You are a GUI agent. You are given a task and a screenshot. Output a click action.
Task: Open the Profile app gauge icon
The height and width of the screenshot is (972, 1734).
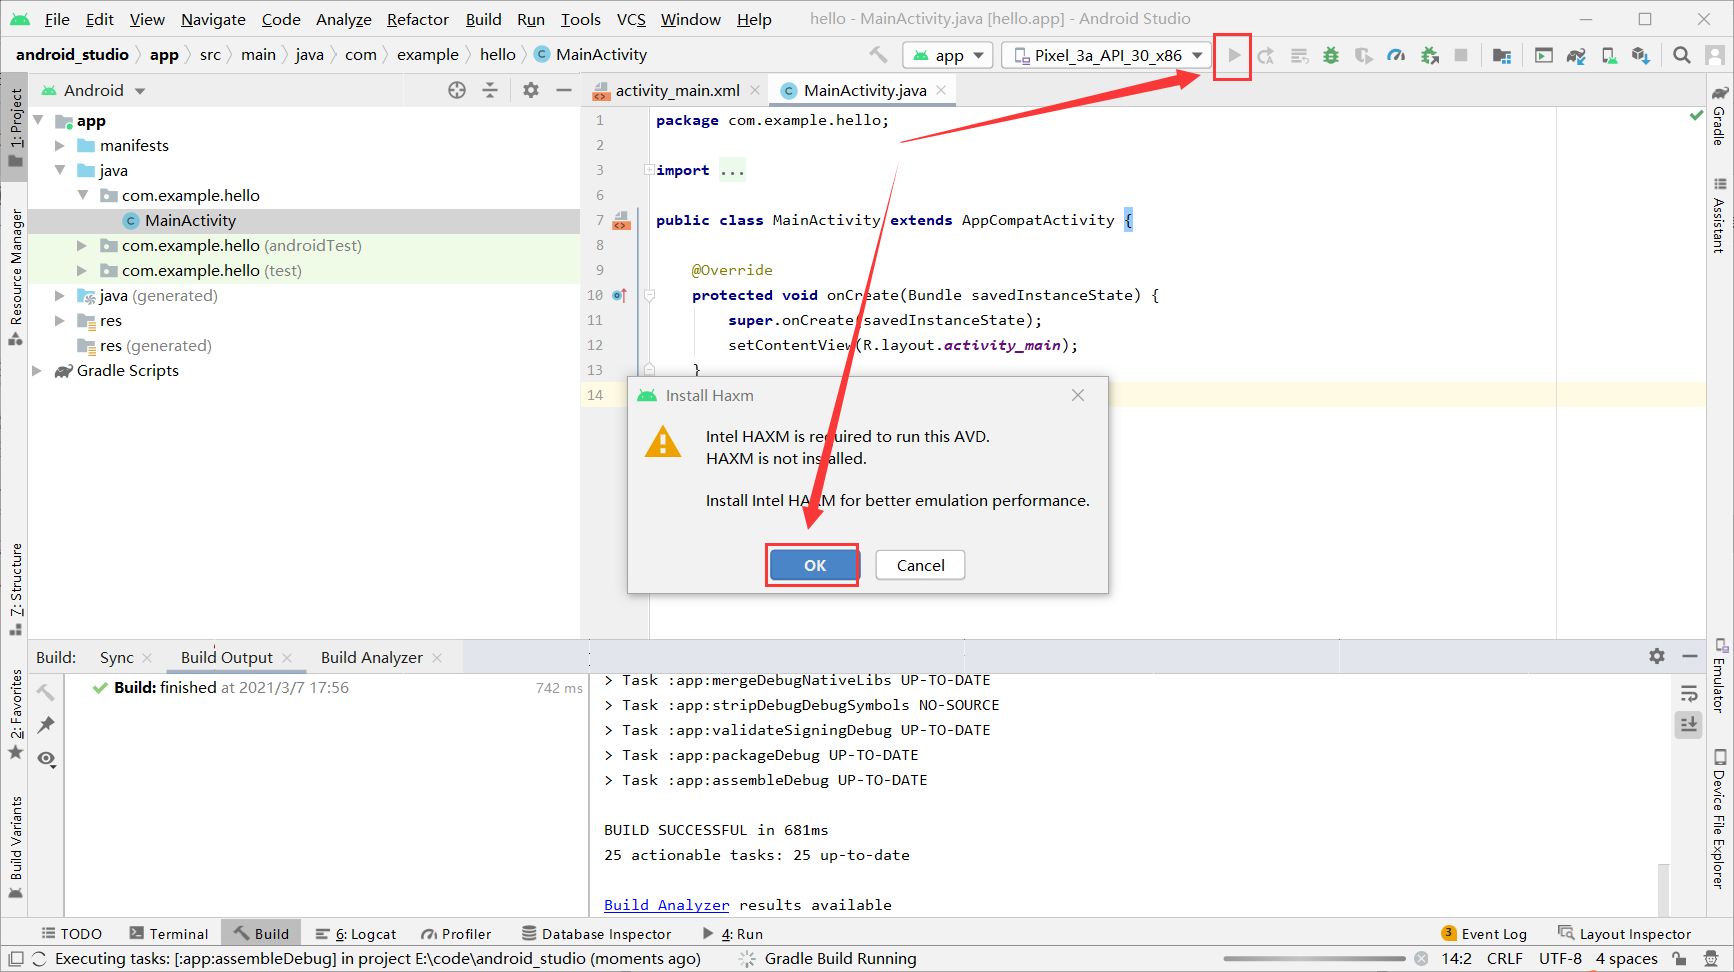pos(1396,55)
